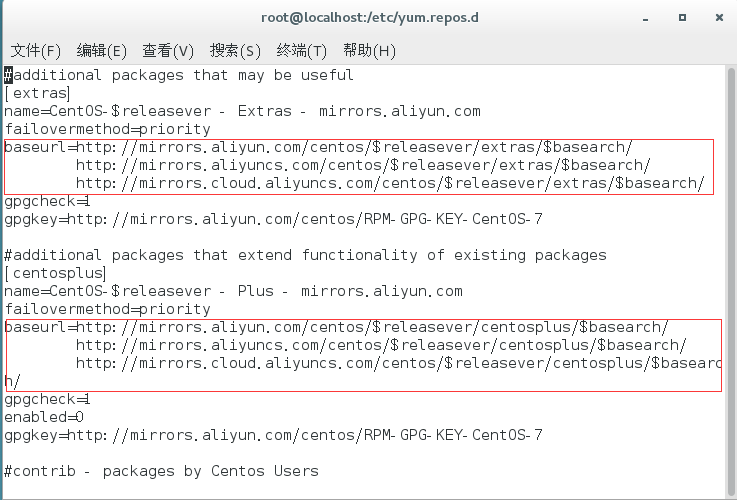
Task: Maximize the terminal window
Action: [x=682, y=18]
